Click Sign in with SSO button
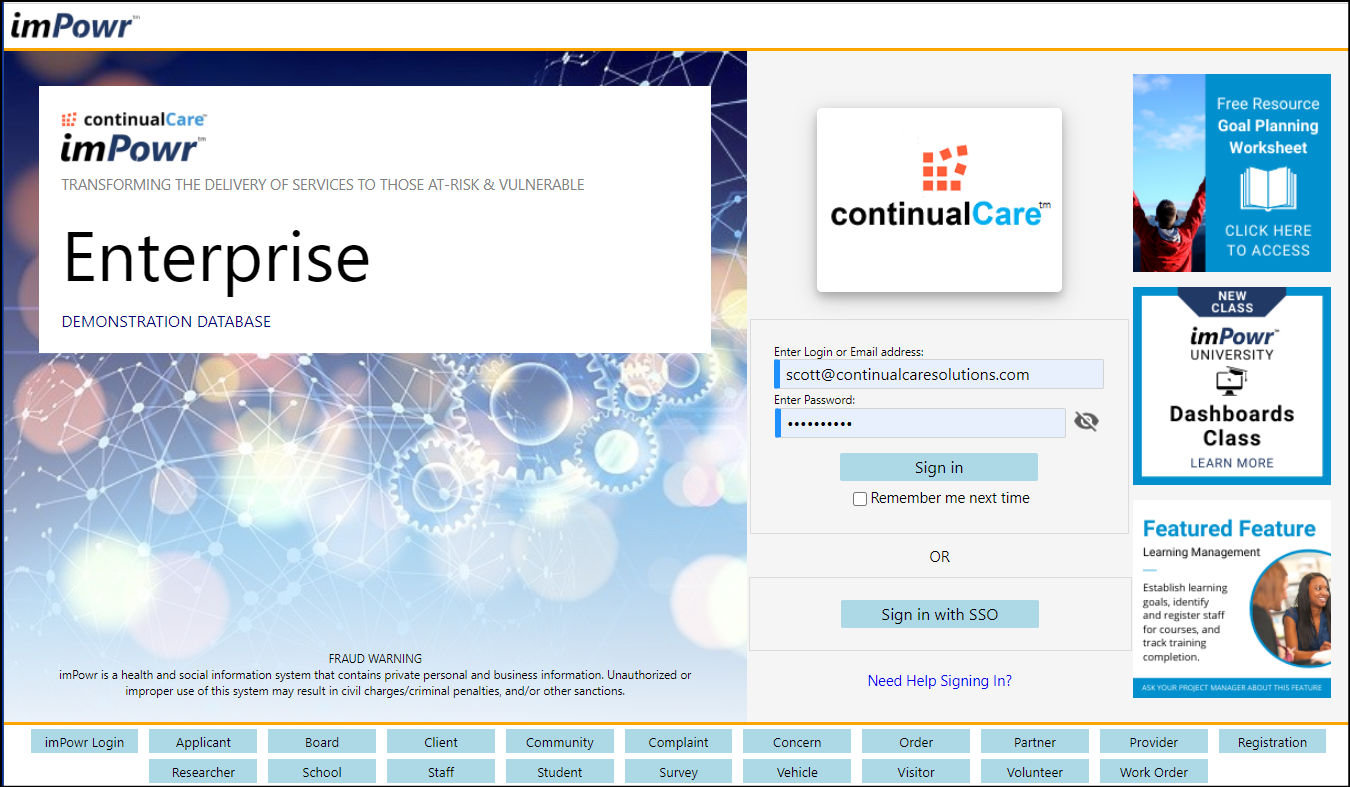 (940, 614)
